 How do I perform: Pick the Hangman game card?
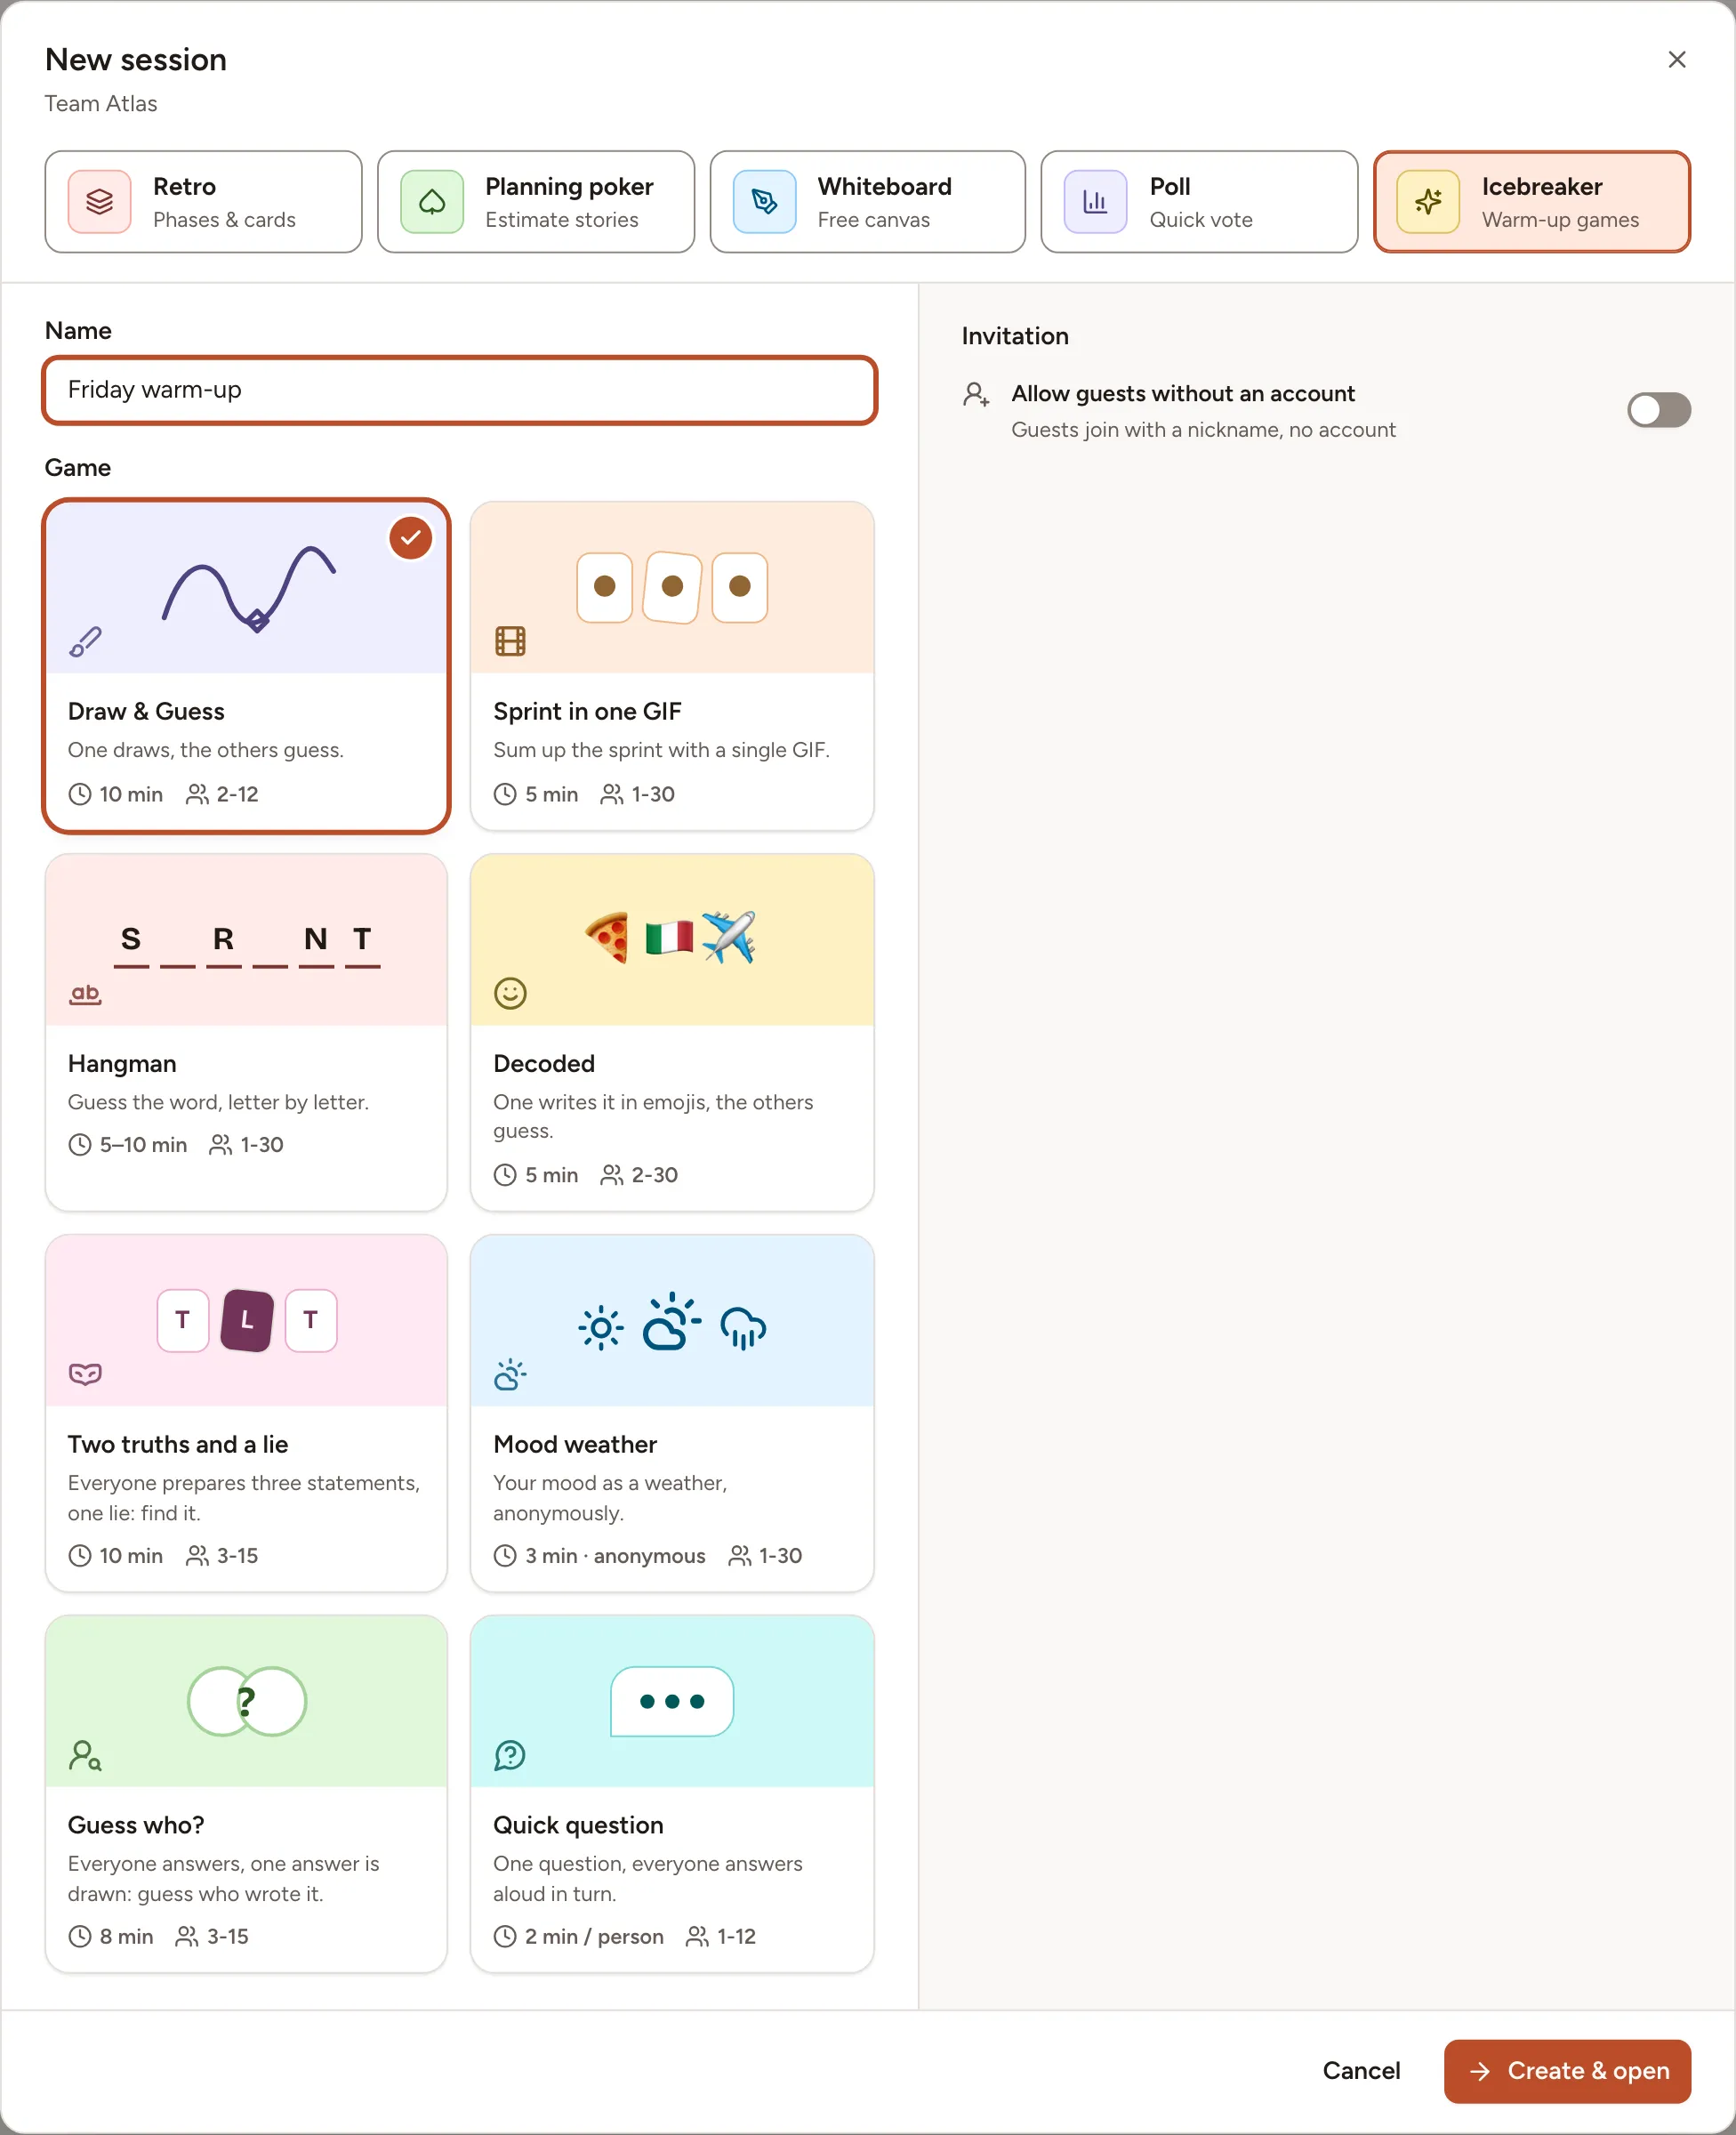[246, 1032]
